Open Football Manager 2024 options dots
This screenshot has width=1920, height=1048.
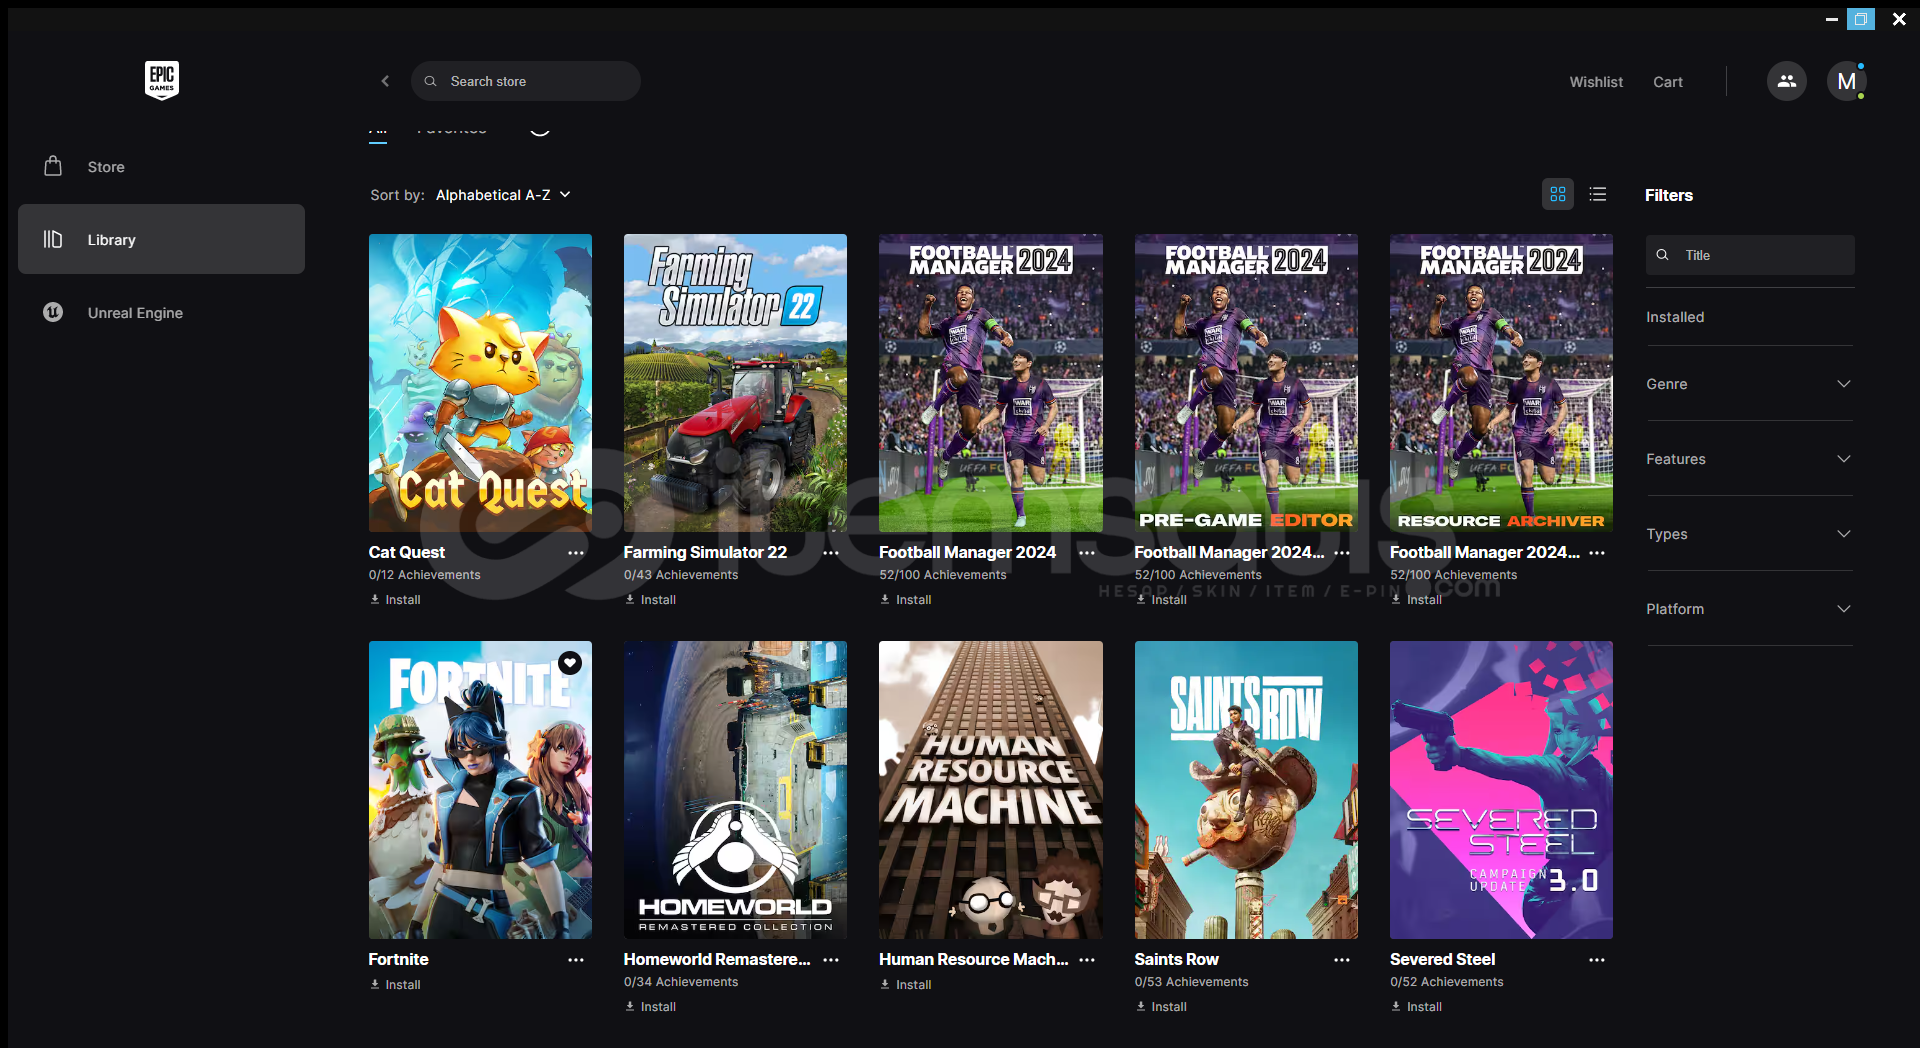pos(1087,553)
